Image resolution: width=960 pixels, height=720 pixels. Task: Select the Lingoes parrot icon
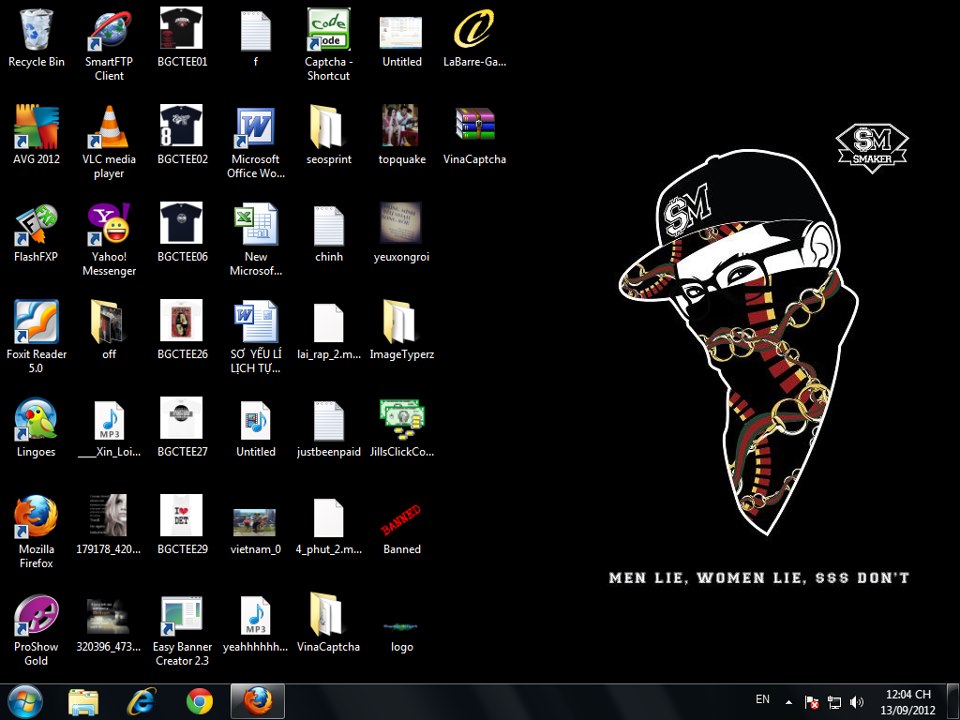(36, 419)
